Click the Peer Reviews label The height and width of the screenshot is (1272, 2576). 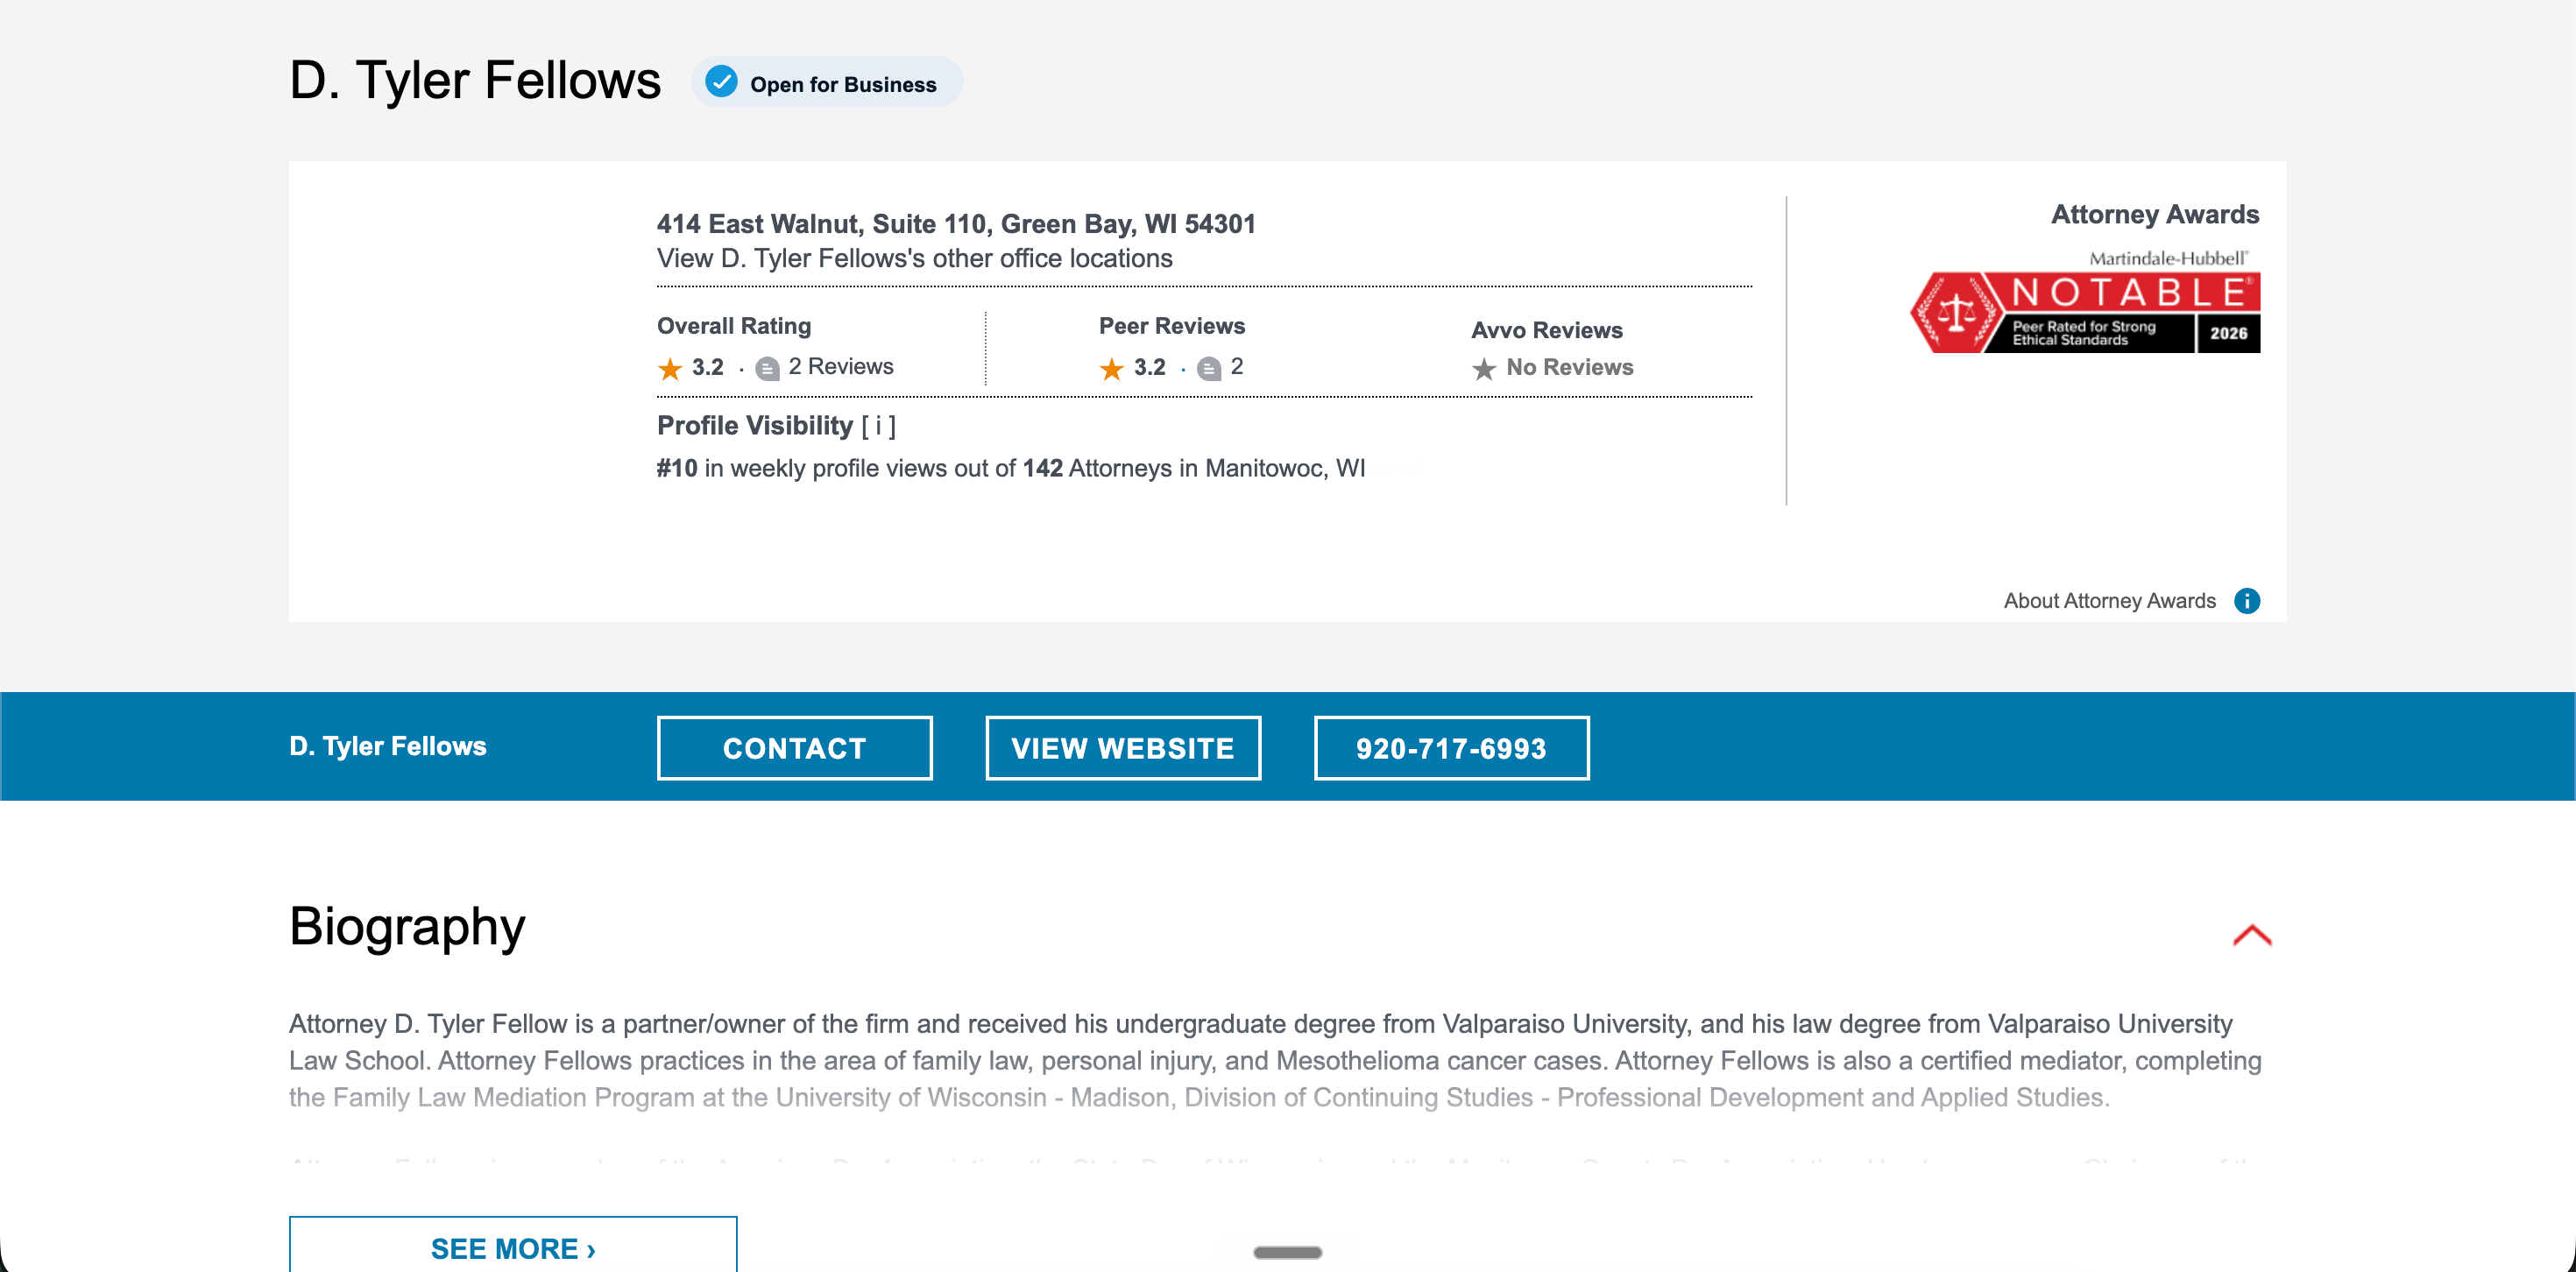1172,326
